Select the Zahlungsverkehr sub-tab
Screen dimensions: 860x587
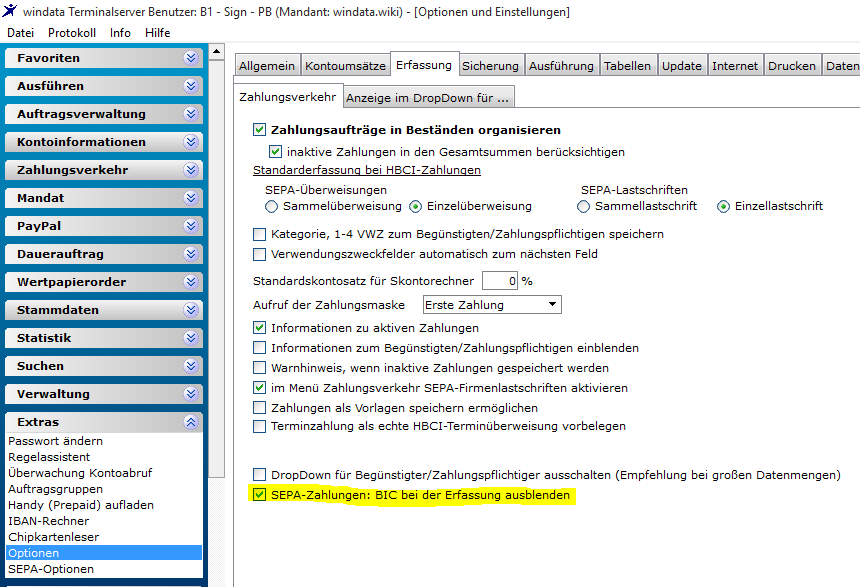288,97
